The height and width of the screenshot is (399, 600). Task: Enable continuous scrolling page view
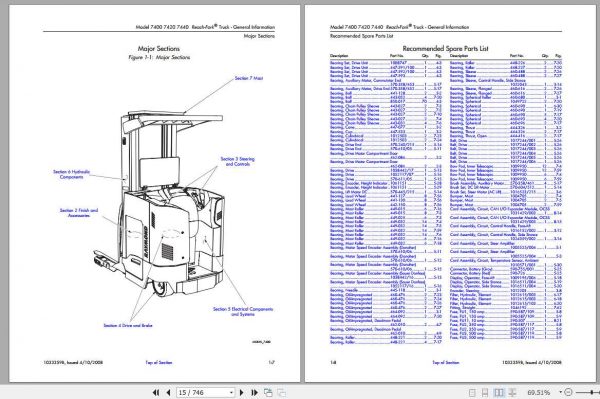pos(485,392)
